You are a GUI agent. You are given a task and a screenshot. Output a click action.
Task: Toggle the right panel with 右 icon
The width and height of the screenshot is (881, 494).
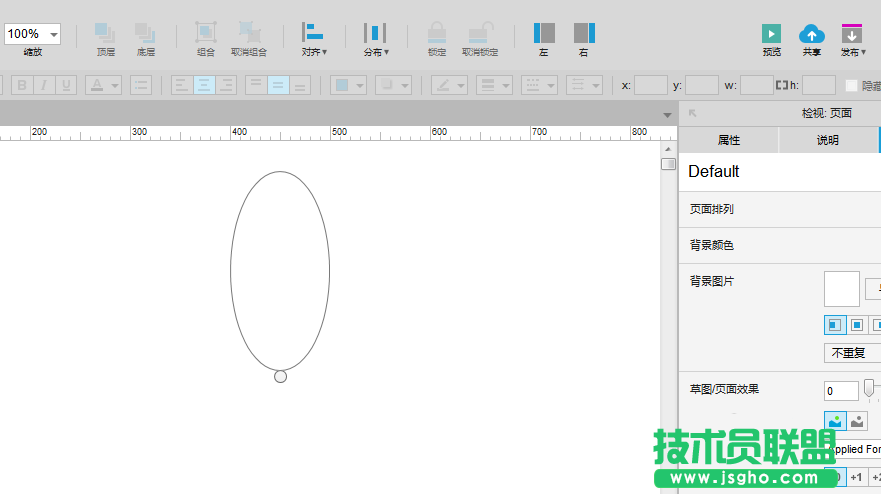pyautogui.click(x=584, y=33)
